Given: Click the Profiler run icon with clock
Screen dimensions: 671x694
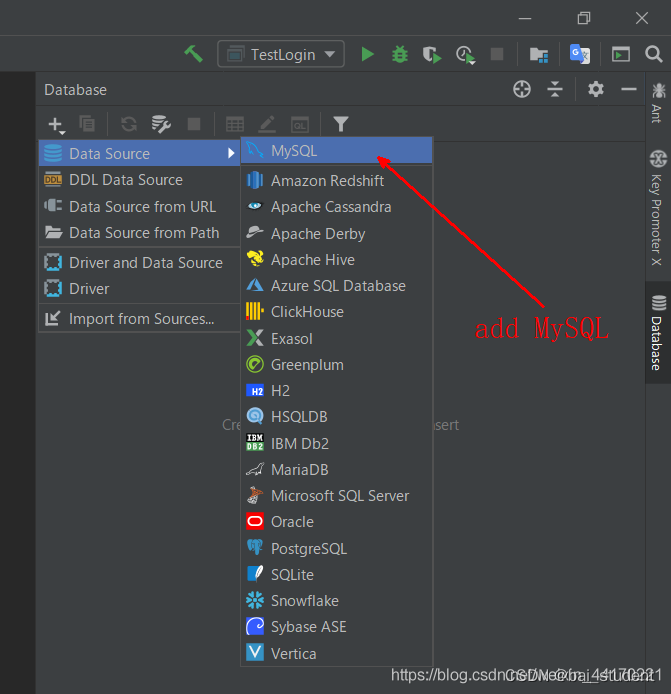Looking at the screenshot, I should (465, 55).
